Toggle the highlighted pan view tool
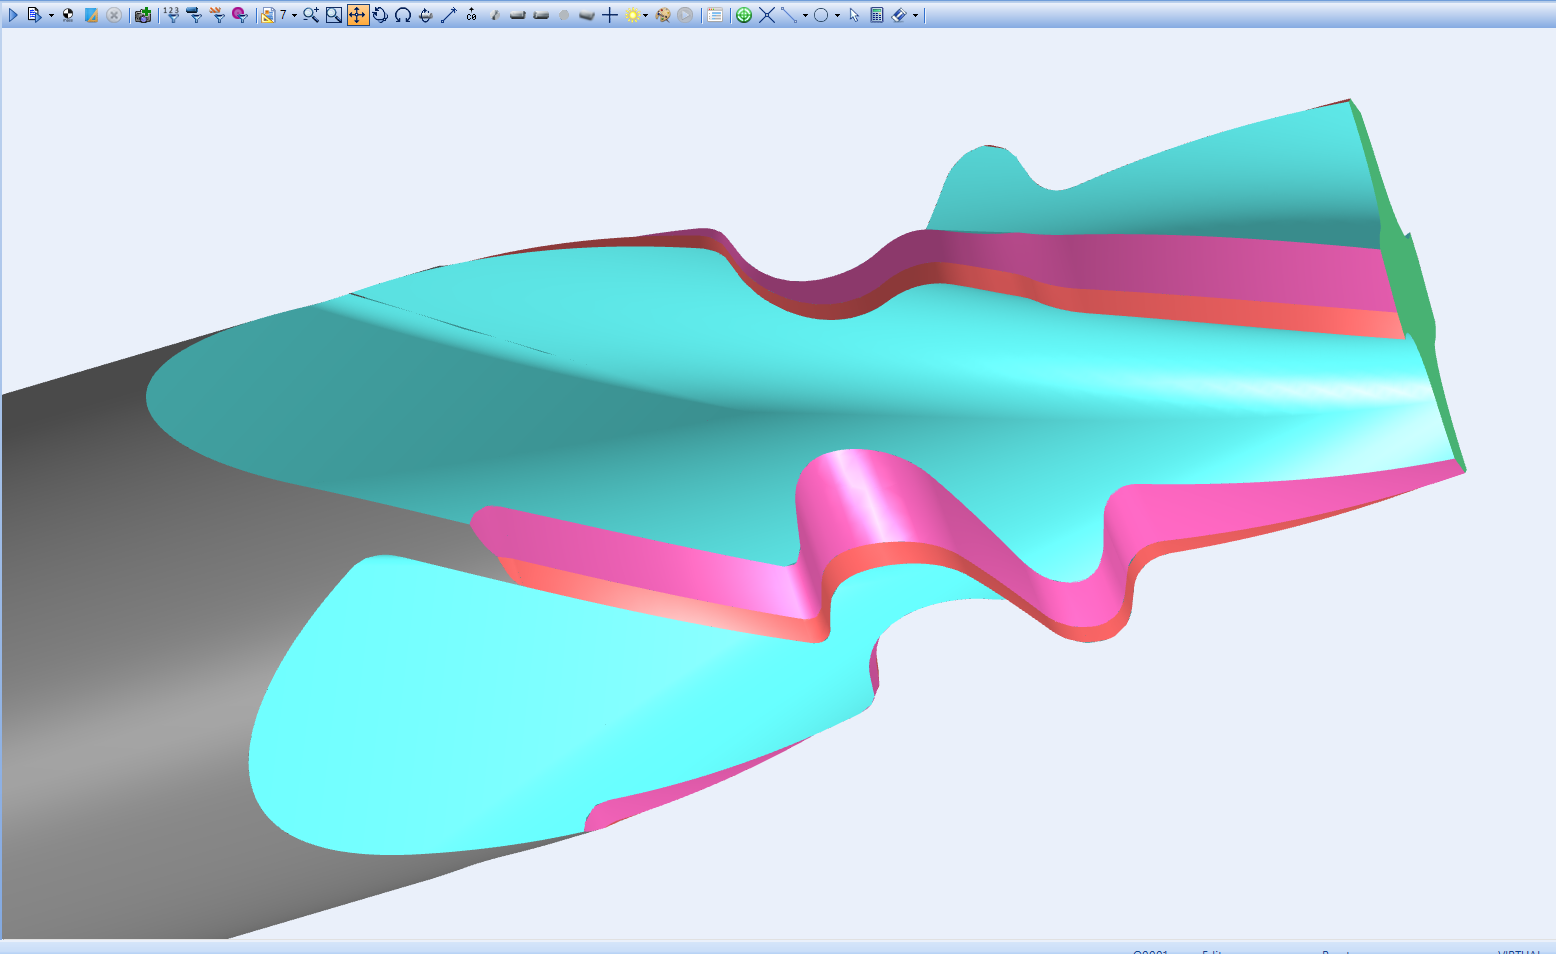This screenshot has width=1556, height=954. coord(357,15)
